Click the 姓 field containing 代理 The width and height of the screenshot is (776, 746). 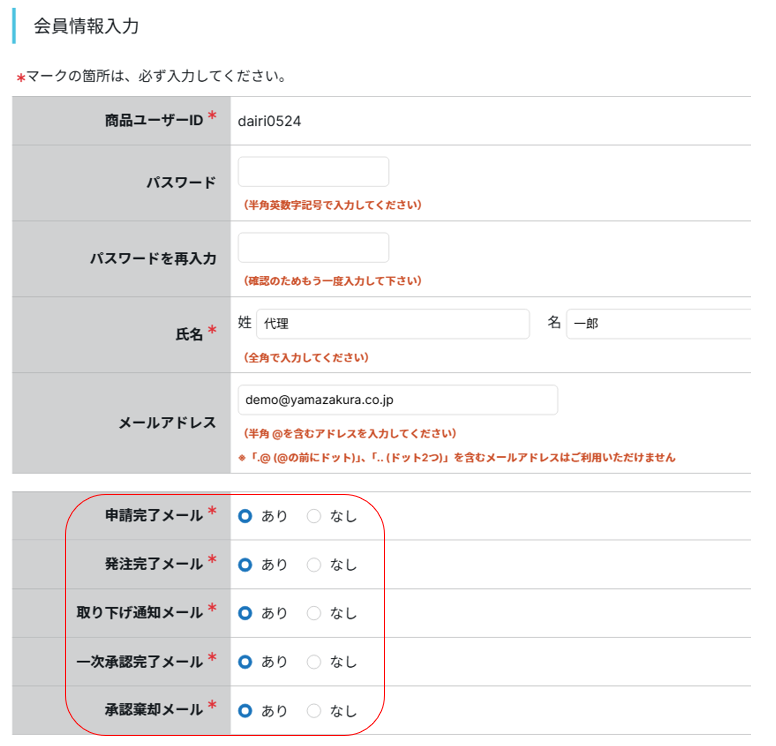coord(392,324)
